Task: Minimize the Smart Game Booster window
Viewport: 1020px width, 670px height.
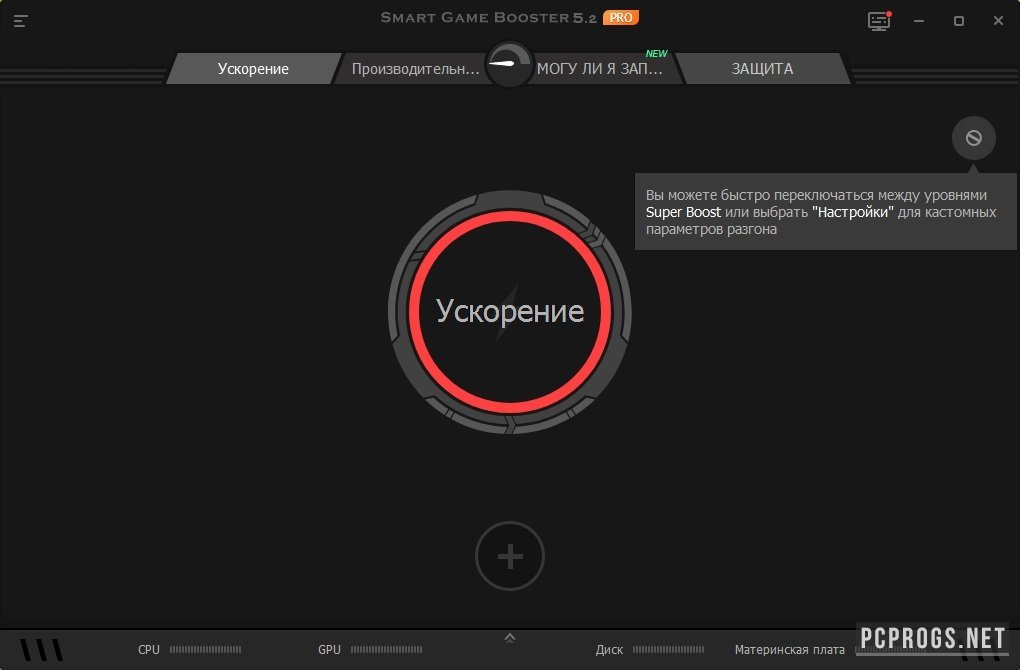Action: [x=921, y=21]
